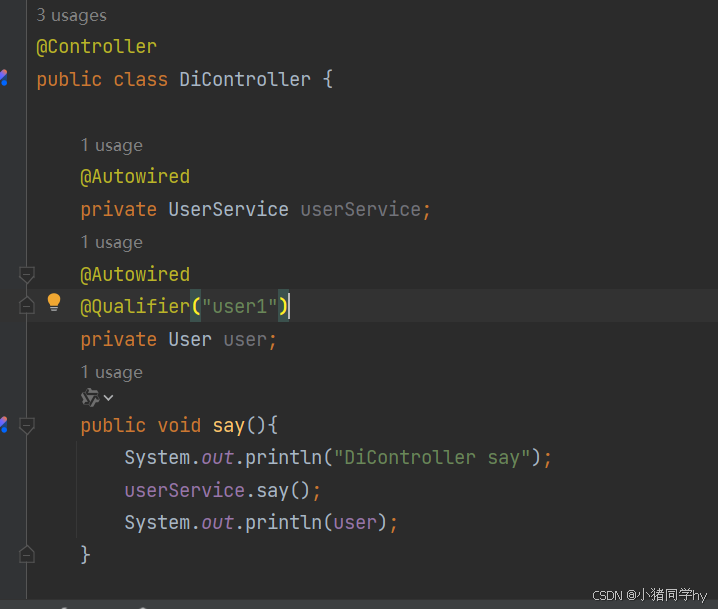
Task: Collapse fold marker at second @Autowired line
Action: click(x=27, y=275)
